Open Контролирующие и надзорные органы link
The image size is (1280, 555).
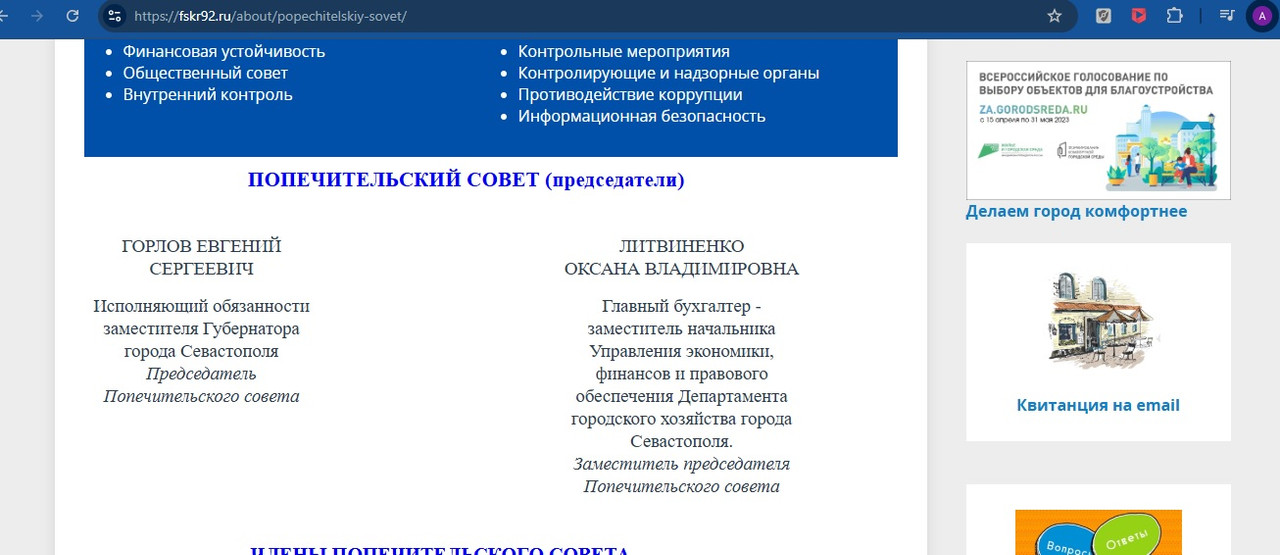668,73
